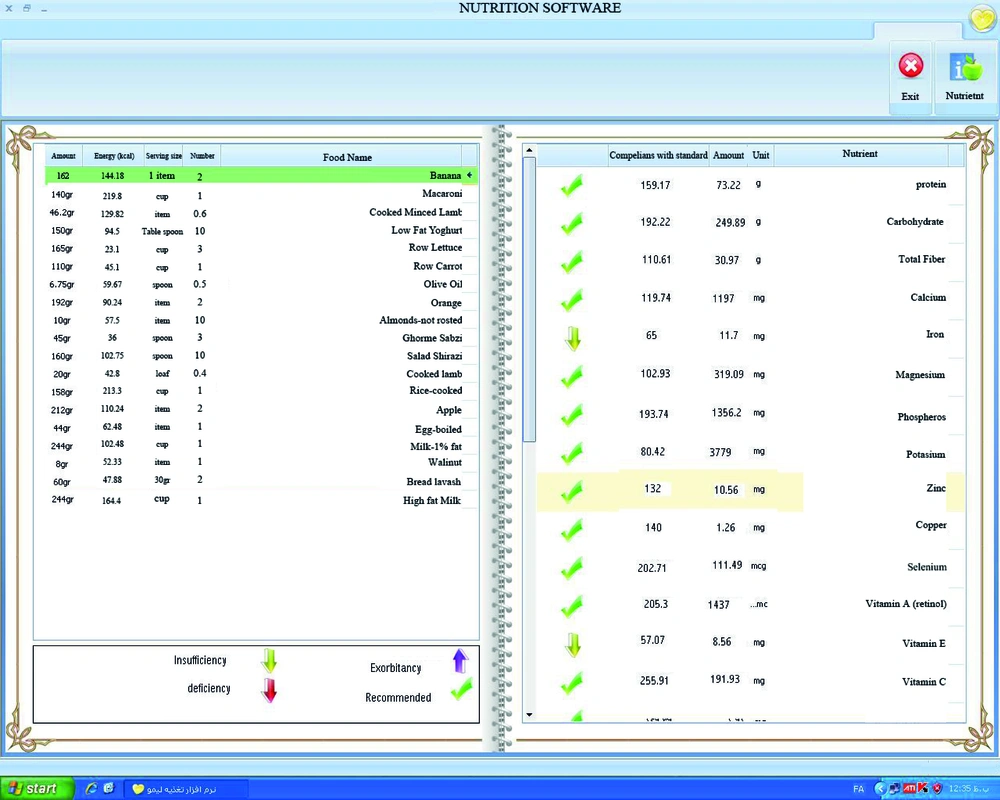Click the Potasium row green checkmark
The width and height of the screenshot is (1000, 800).
pyautogui.click(x=572, y=454)
